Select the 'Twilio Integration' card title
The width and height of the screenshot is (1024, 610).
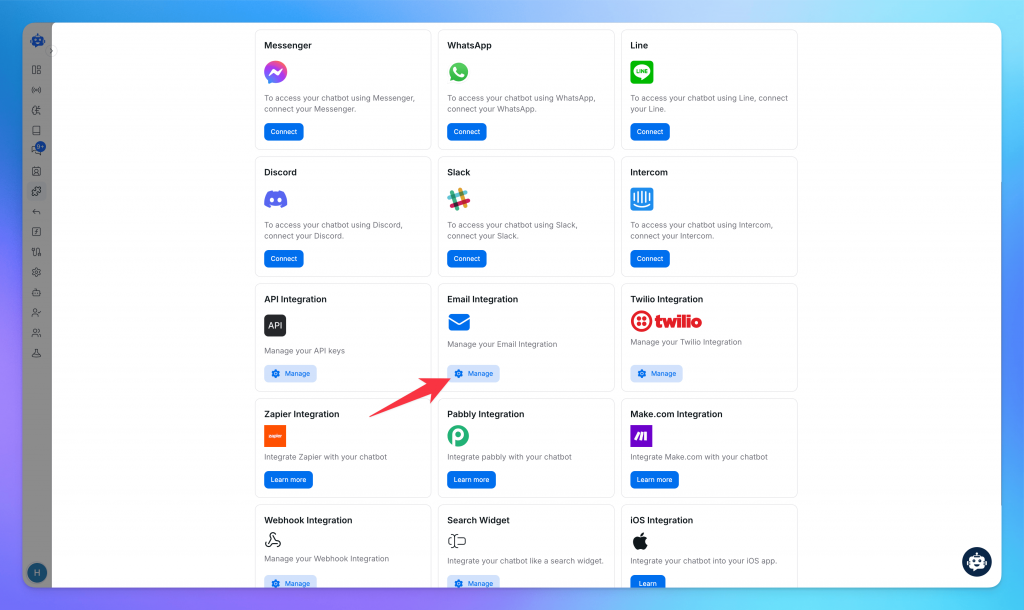tap(667, 299)
